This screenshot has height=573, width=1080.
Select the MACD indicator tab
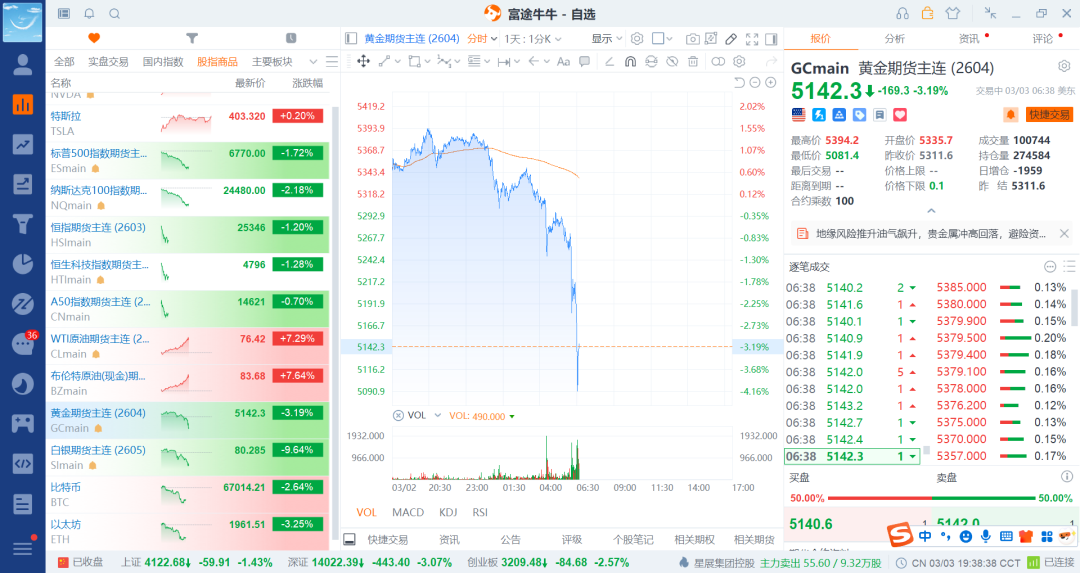408,512
